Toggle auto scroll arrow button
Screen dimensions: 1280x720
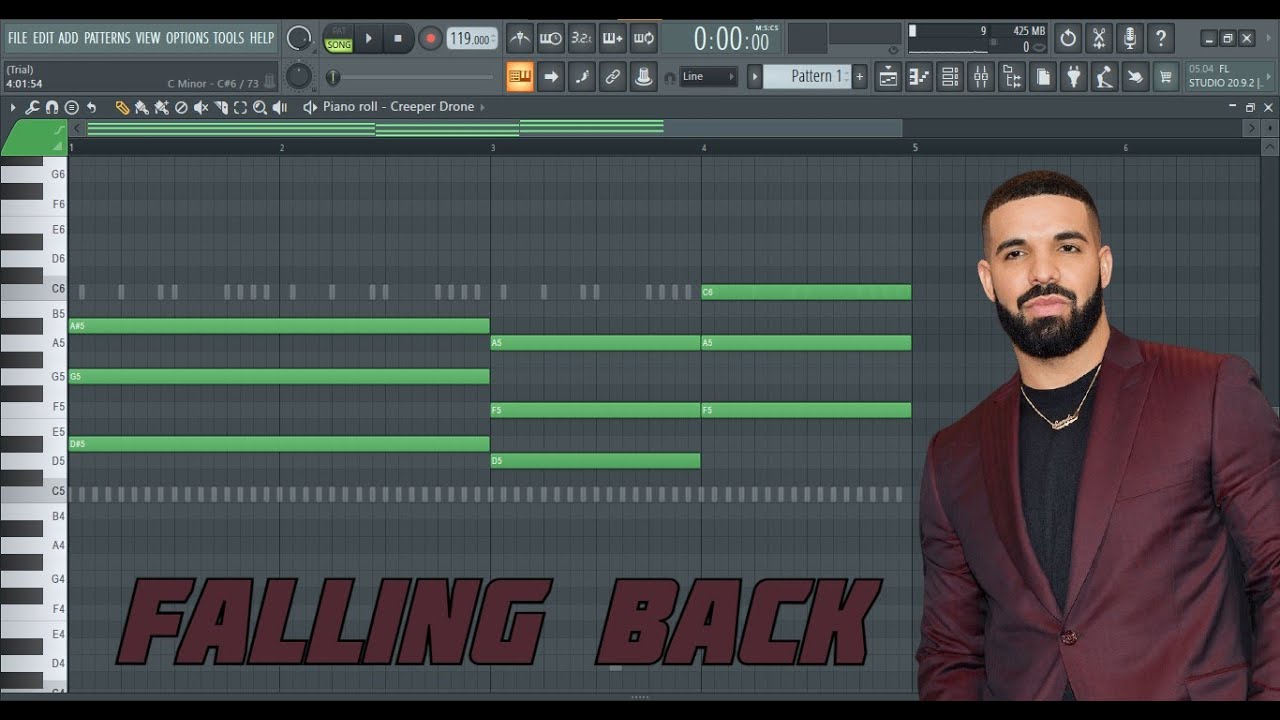point(551,76)
